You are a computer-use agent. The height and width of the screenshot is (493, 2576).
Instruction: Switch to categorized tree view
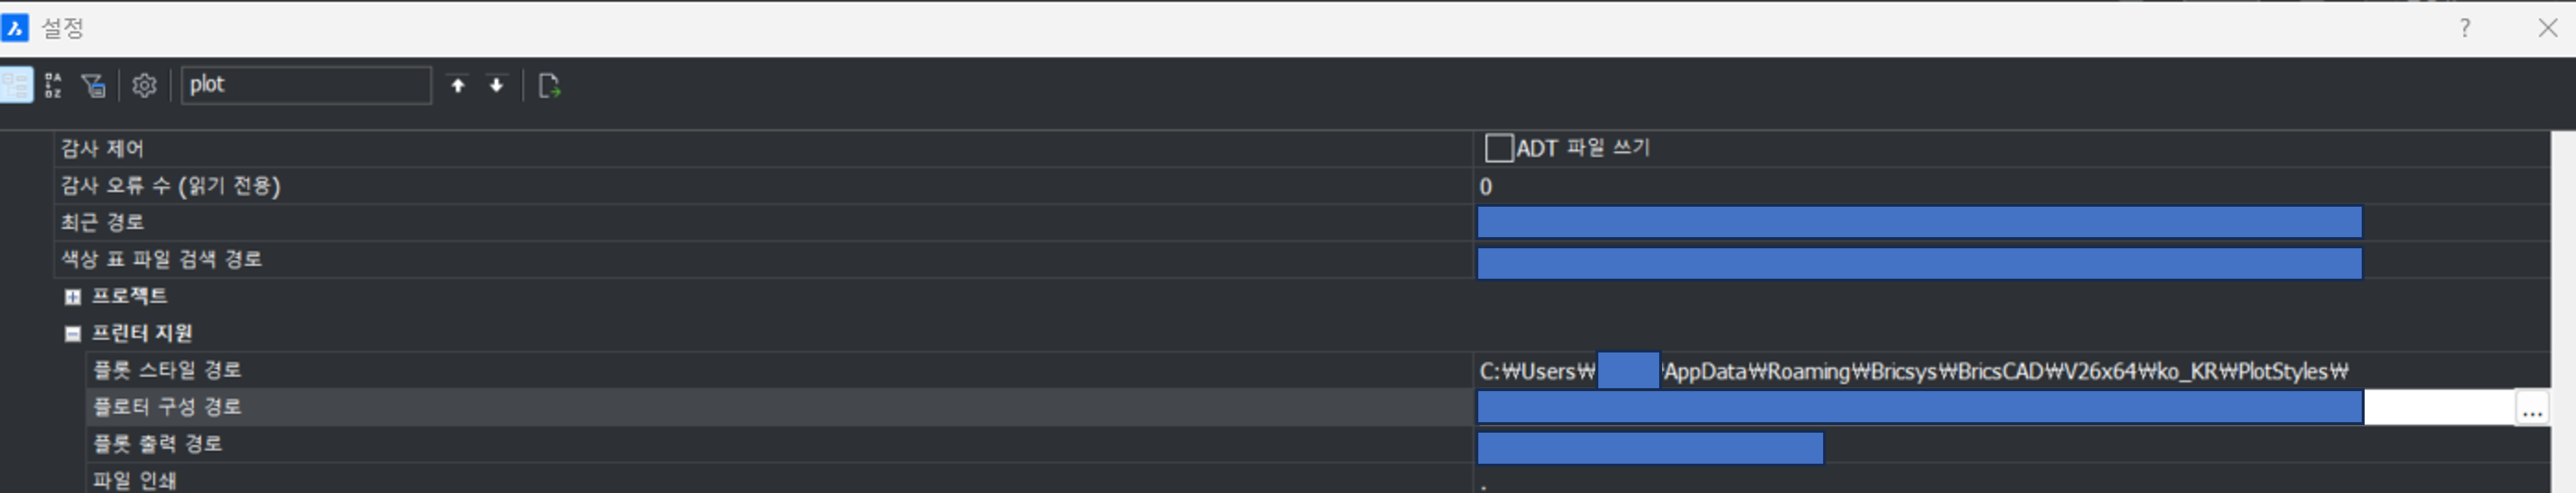pyautogui.click(x=17, y=85)
